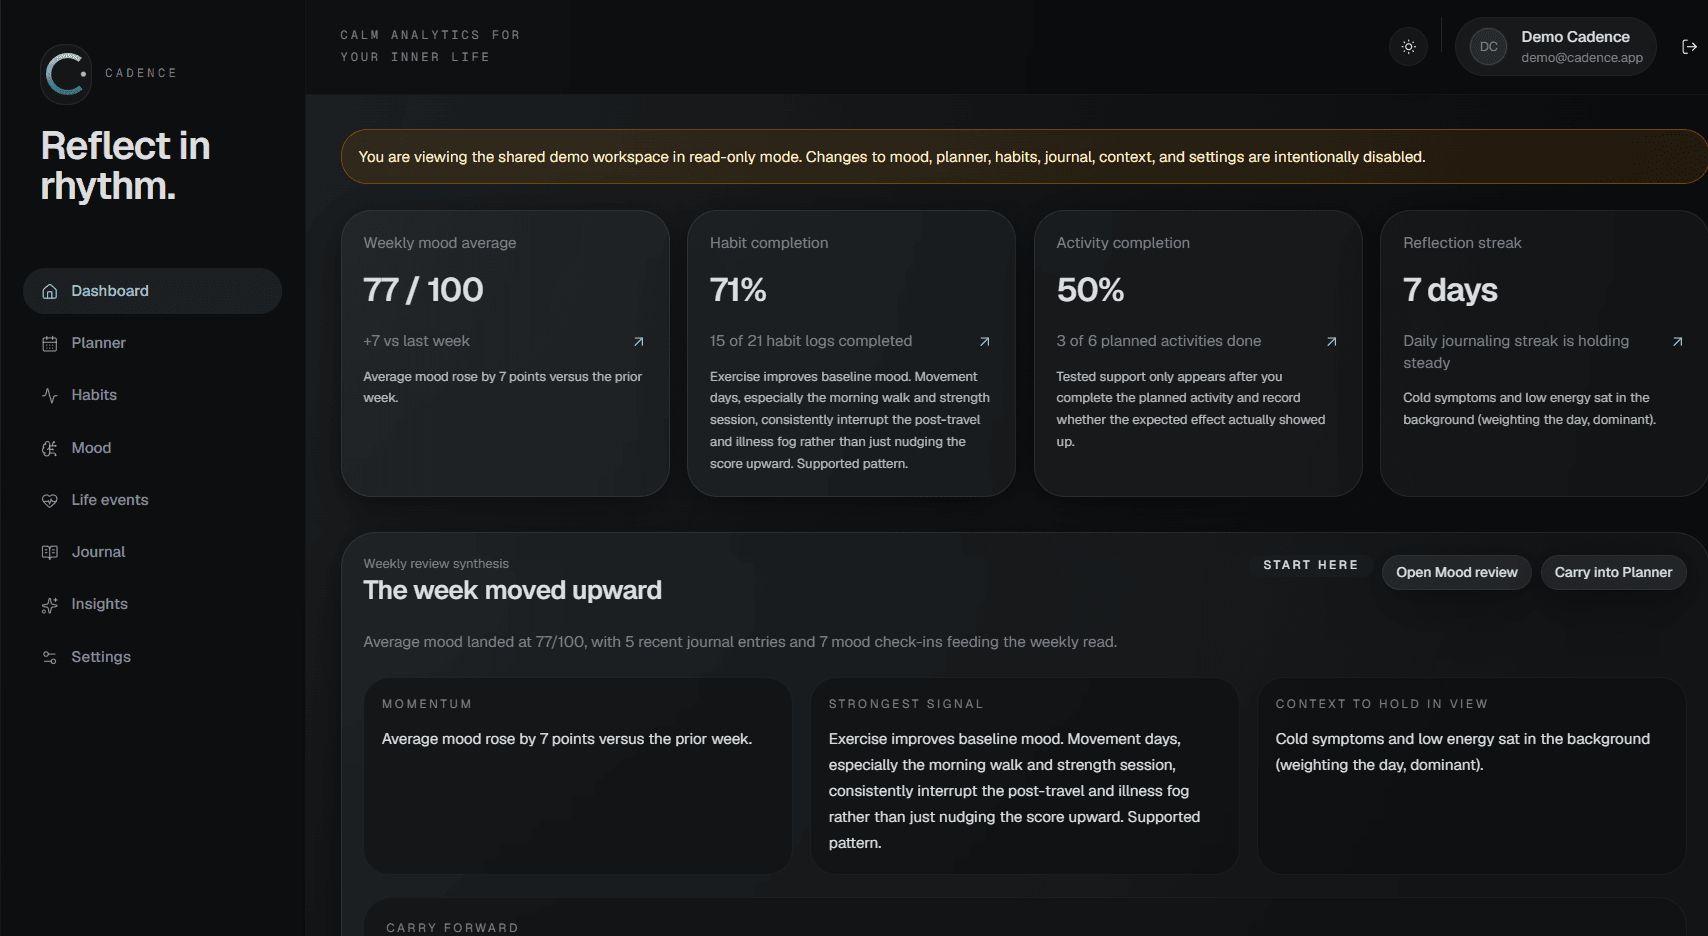The width and height of the screenshot is (1708, 936).
Task: Click the DC user avatar
Action: click(1488, 47)
